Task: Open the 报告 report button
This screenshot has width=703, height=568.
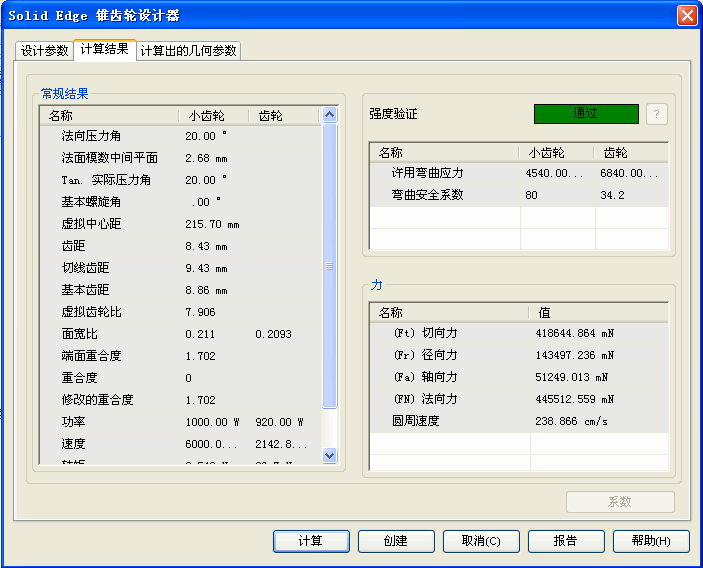Action: pyautogui.click(x=566, y=541)
